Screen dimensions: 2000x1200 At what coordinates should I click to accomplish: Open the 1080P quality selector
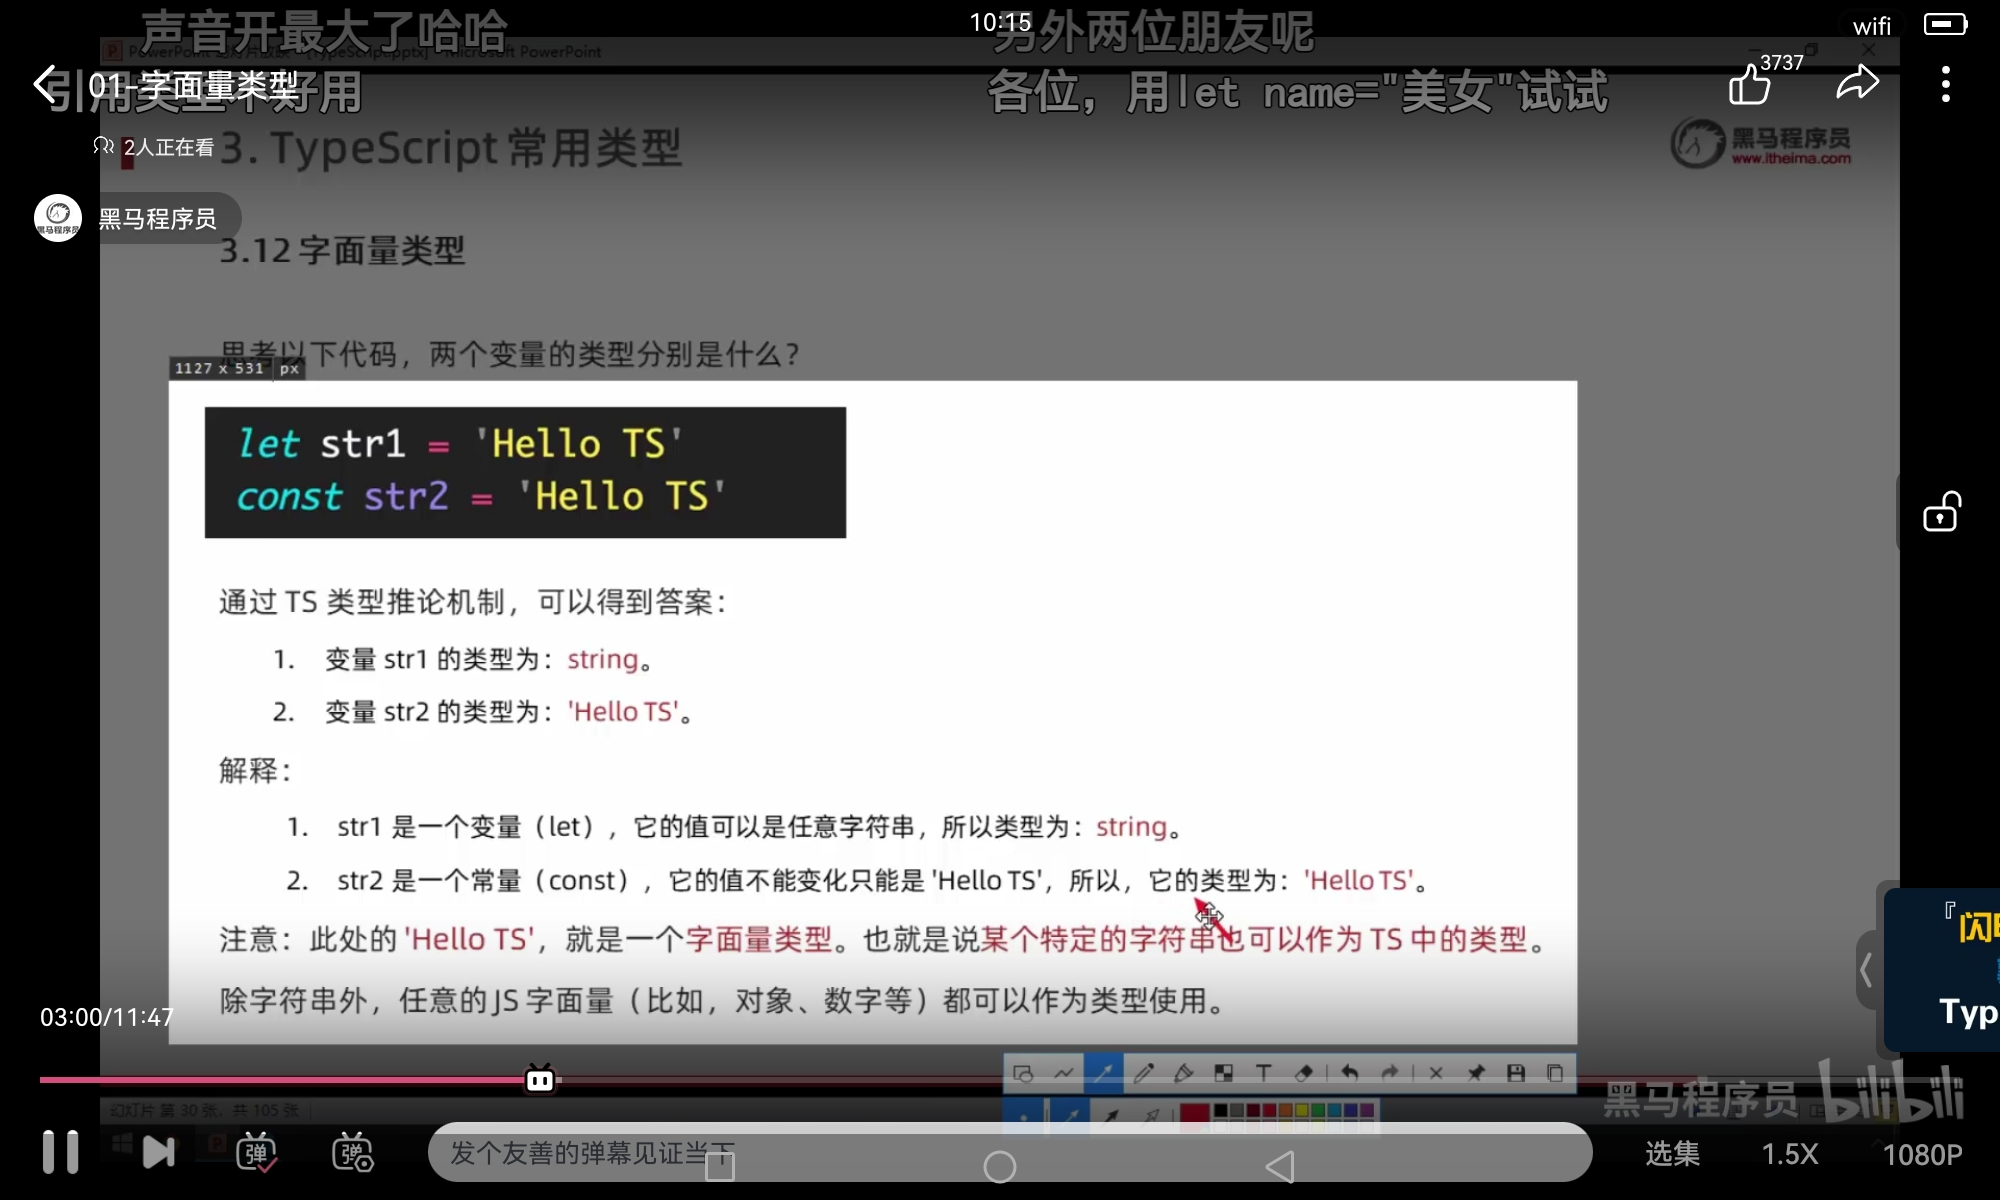pos(1921,1155)
